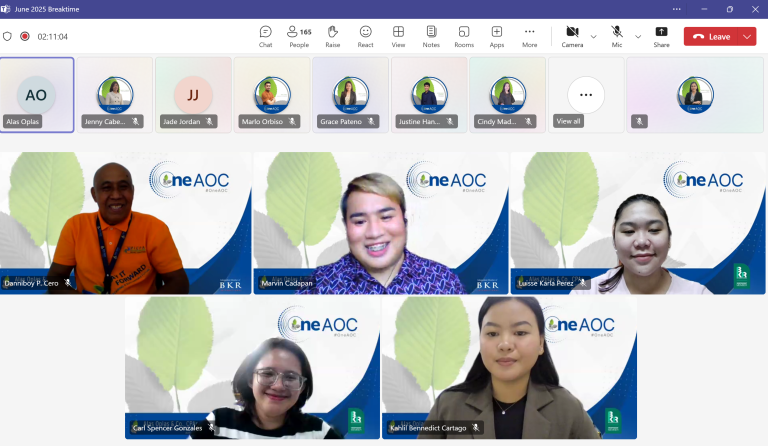Open the View layout menu

(398, 36)
